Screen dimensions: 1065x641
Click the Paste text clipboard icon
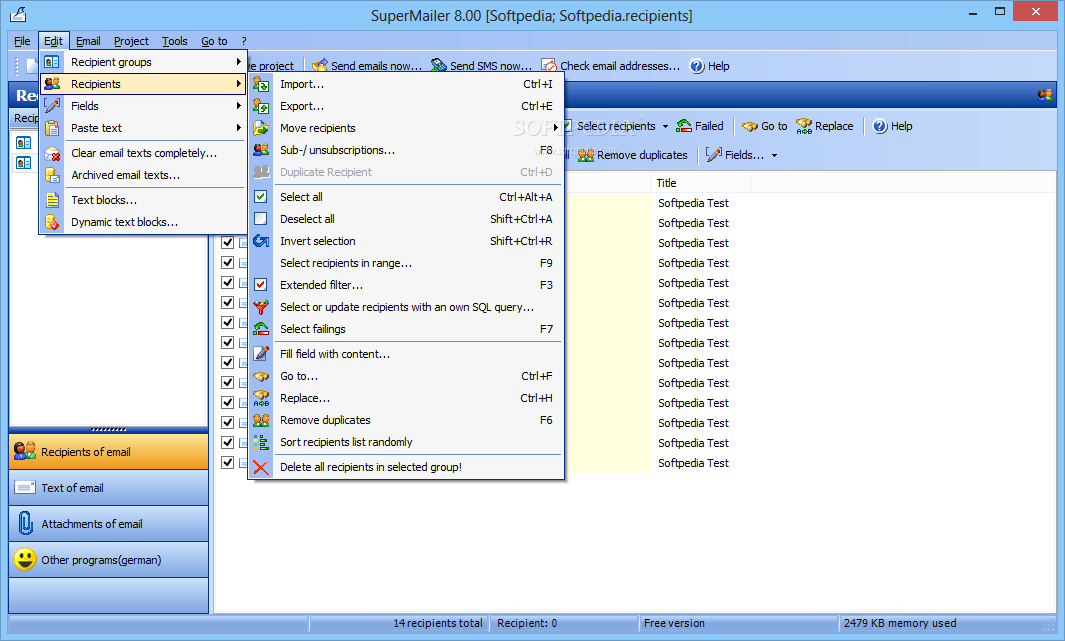(x=52, y=128)
